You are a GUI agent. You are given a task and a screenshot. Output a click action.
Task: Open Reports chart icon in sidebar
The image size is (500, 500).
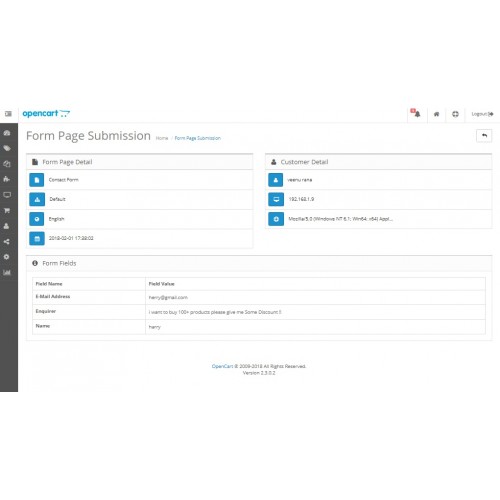pos(7,272)
